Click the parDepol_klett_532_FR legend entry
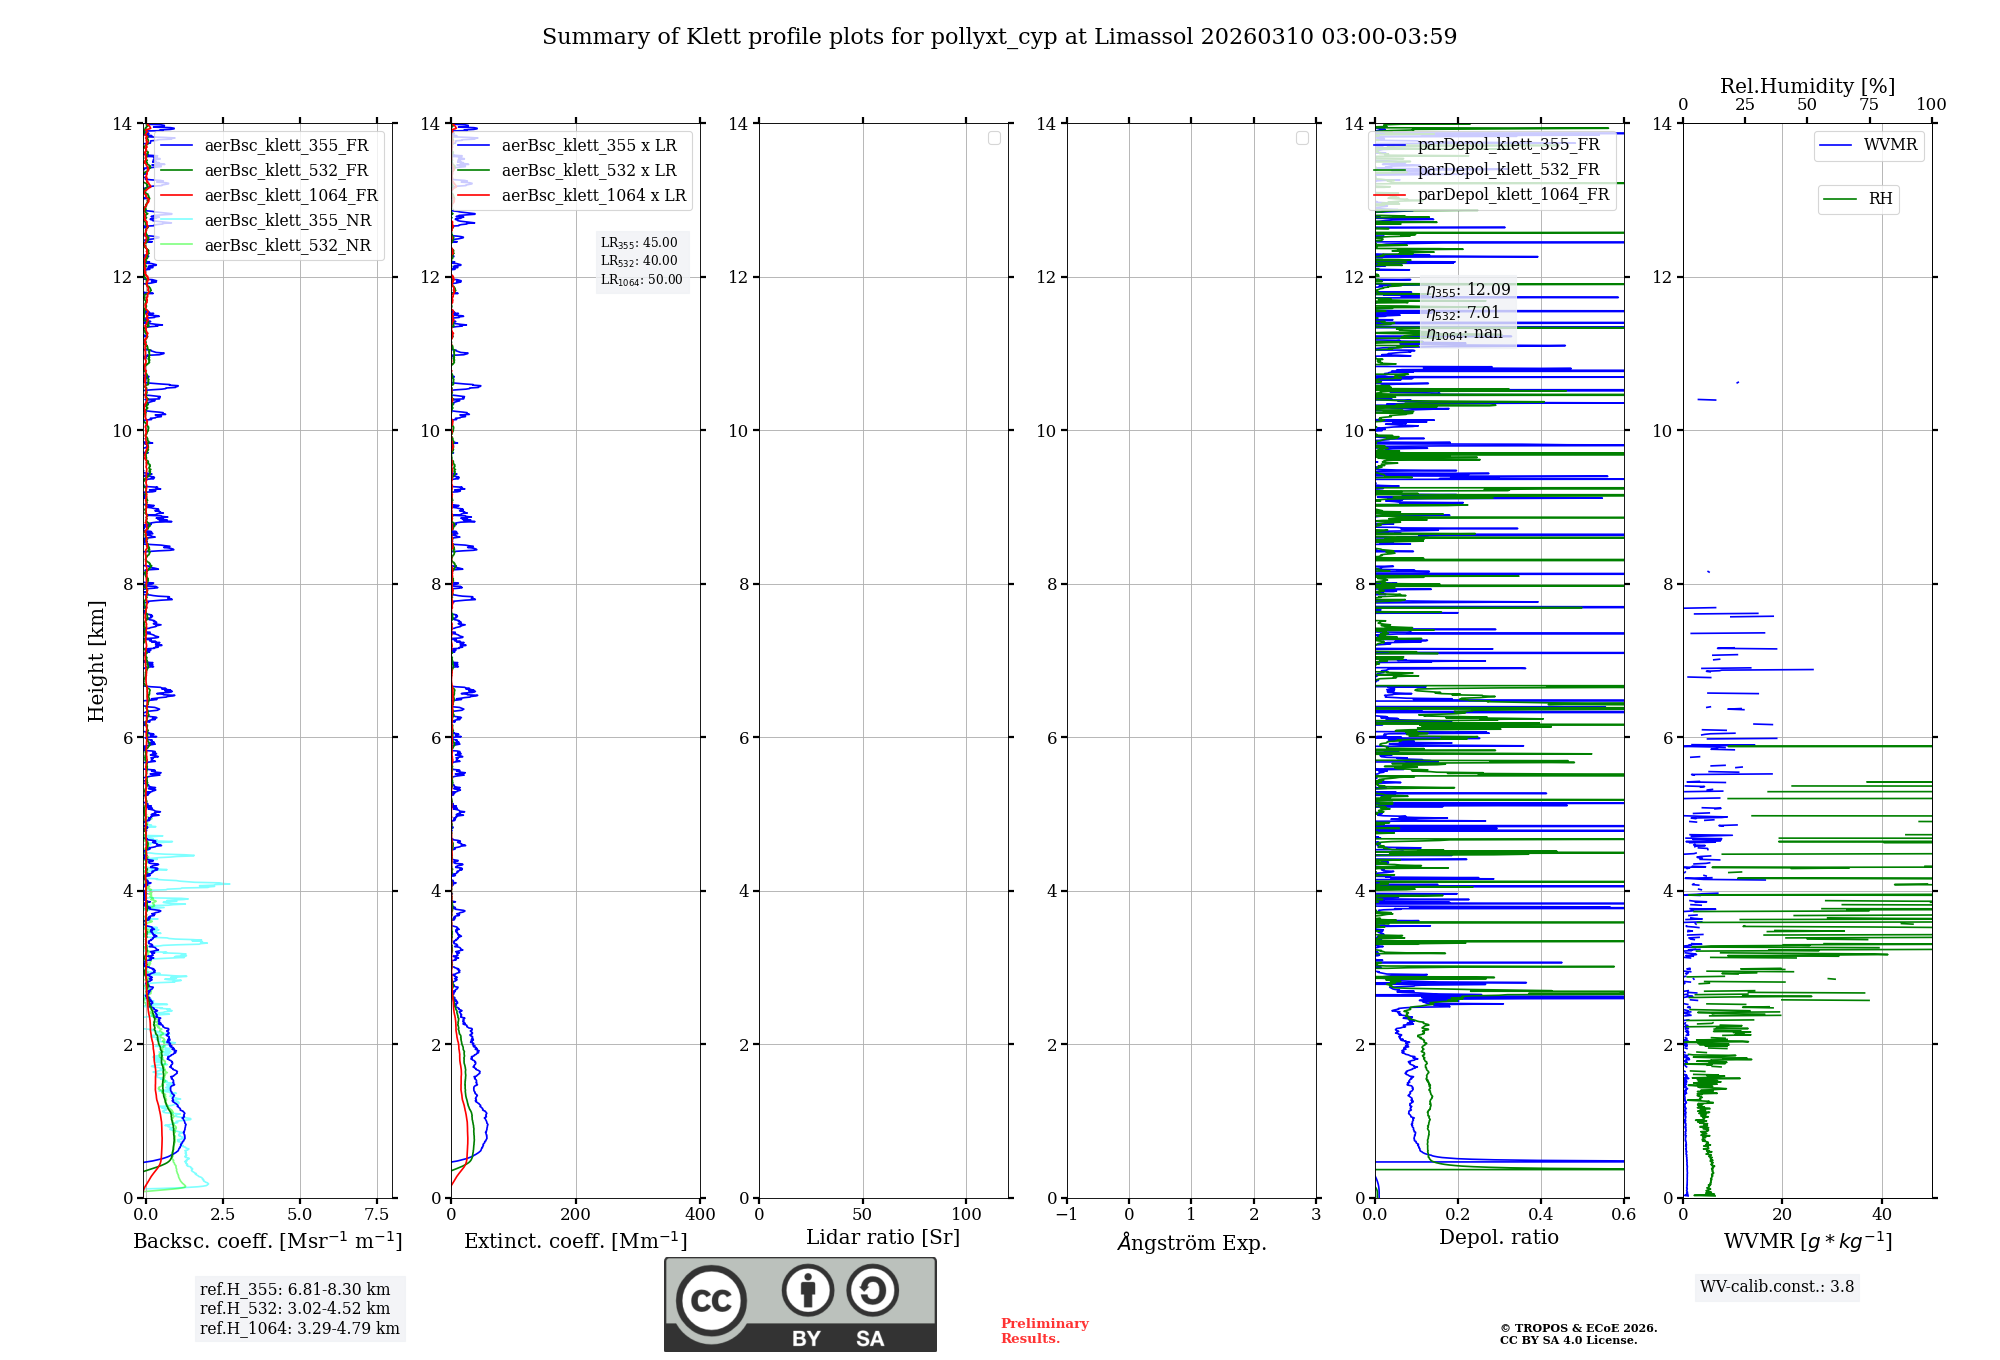Image resolution: width=2000 pixels, height=1360 pixels. (1508, 170)
